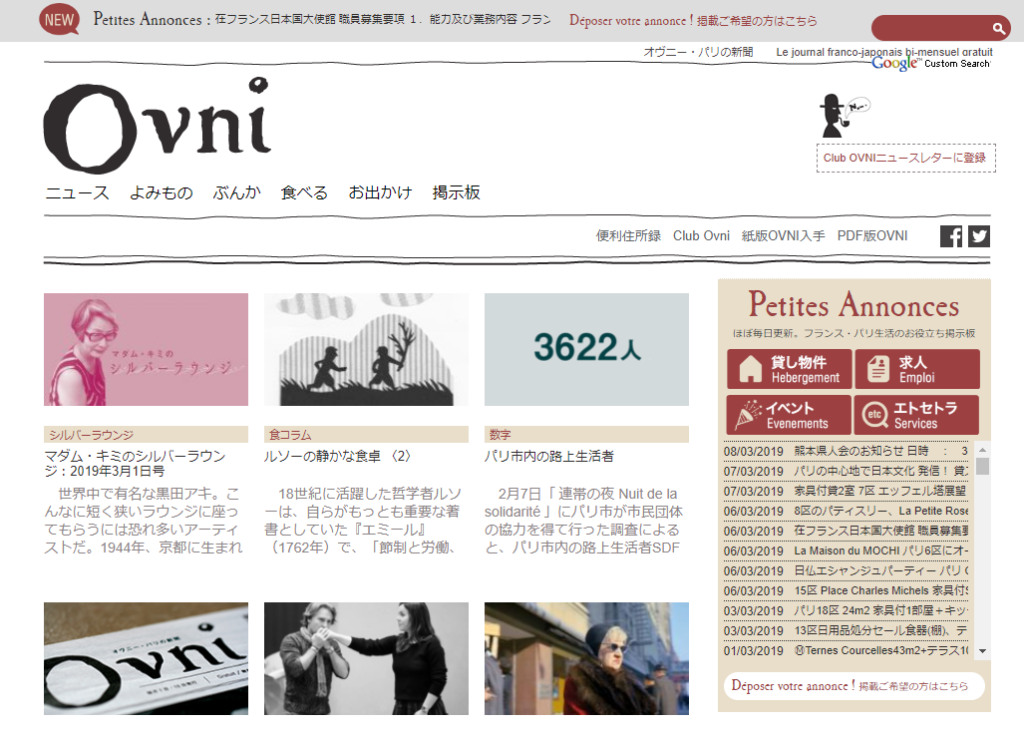Screen dimensions: 1024x732
Task: Open the Facebook page icon
Action: [x=951, y=236]
